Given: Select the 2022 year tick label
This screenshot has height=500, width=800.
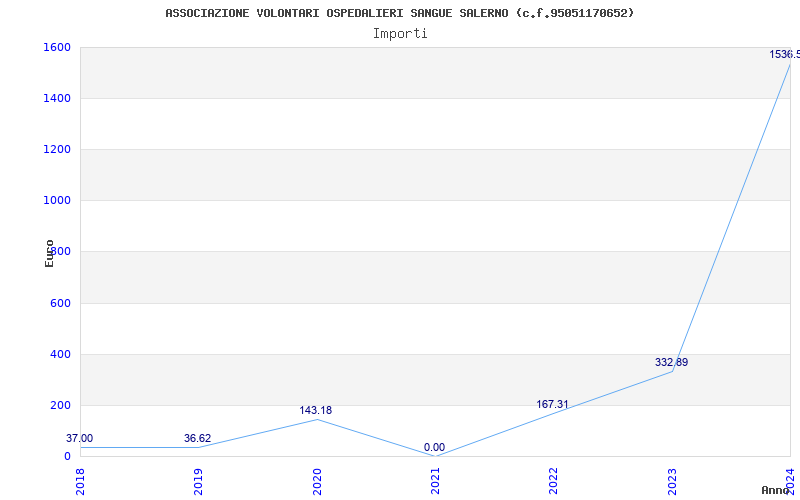Looking at the screenshot, I should (554, 480).
